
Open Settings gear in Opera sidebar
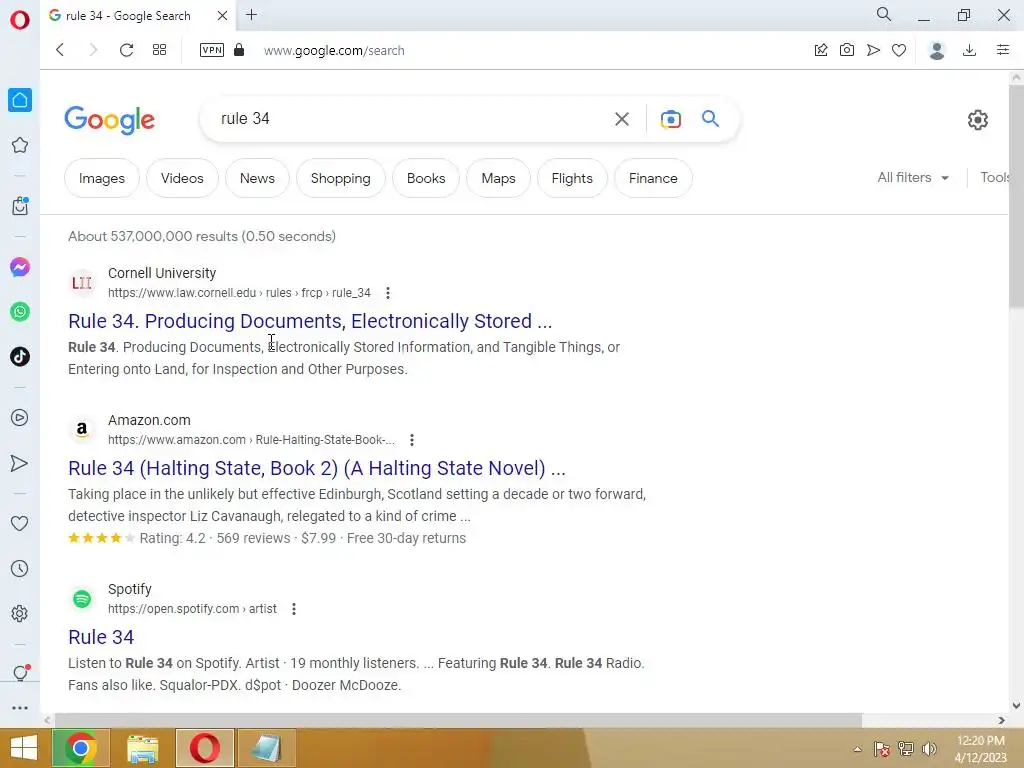point(20,613)
